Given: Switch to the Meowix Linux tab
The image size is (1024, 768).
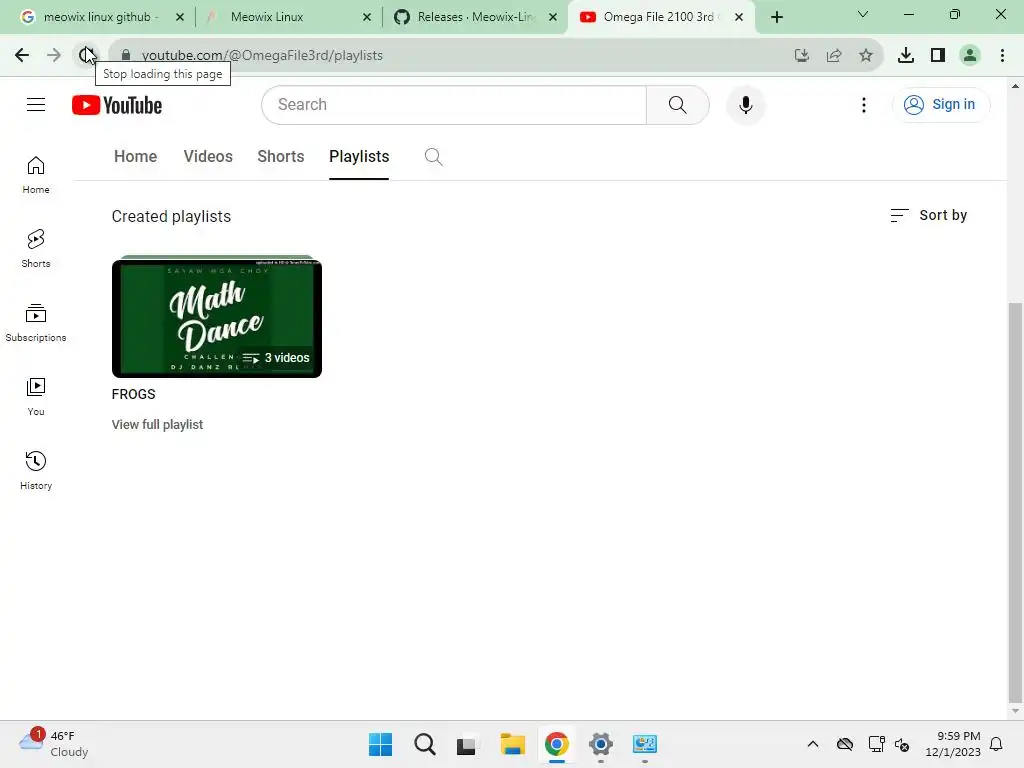Looking at the screenshot, I should coord(266,17).
